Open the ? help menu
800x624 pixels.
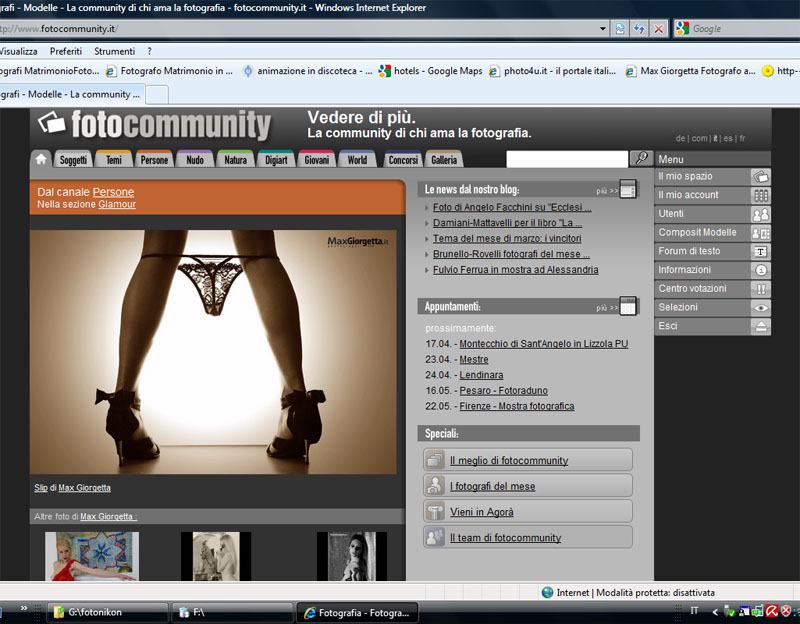(149, 51)
